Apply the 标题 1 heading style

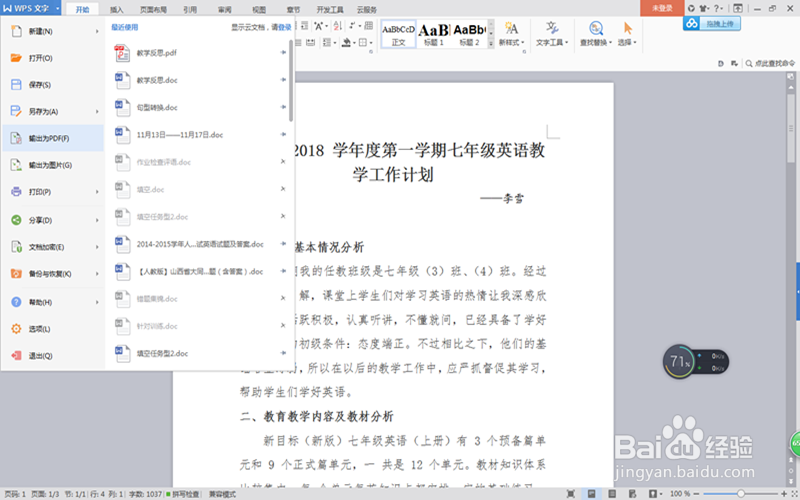click(434, 34)
